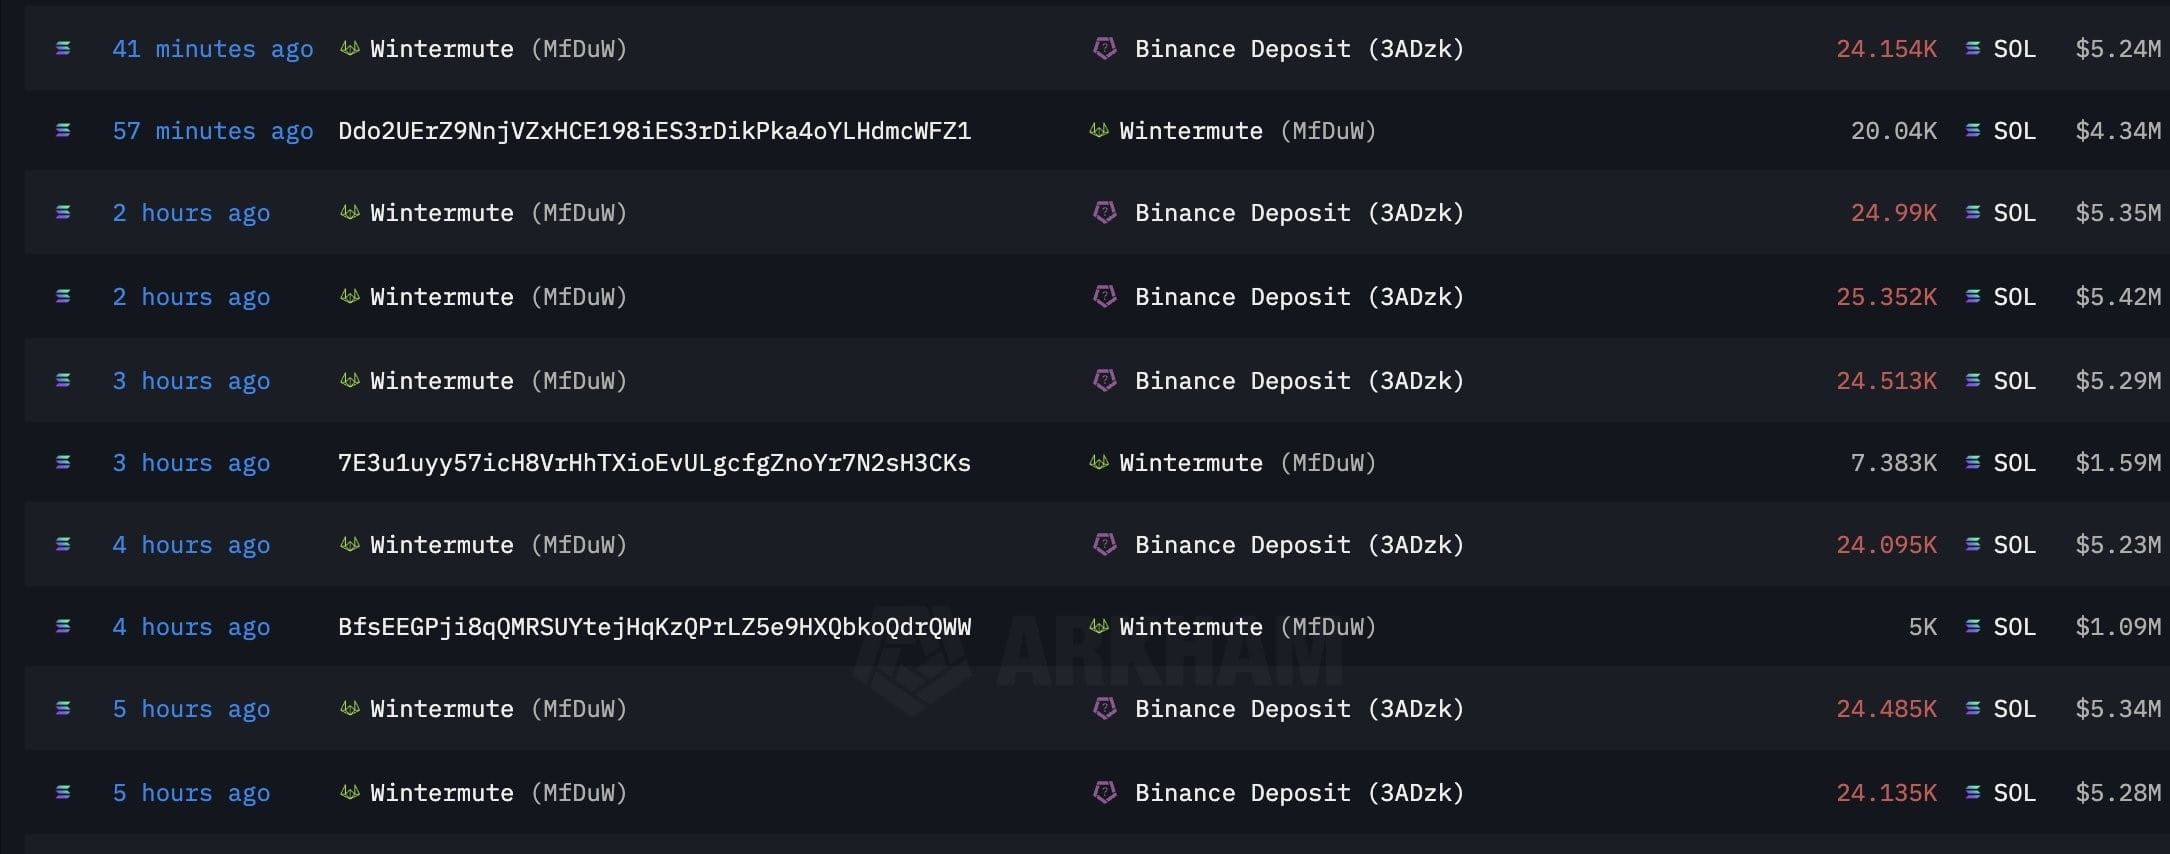This screenshot has height=854, width=2170.
Task: Click SOL token icon beside 20.04K amount
Action: pyautogui.click(x=1973, y=130)
